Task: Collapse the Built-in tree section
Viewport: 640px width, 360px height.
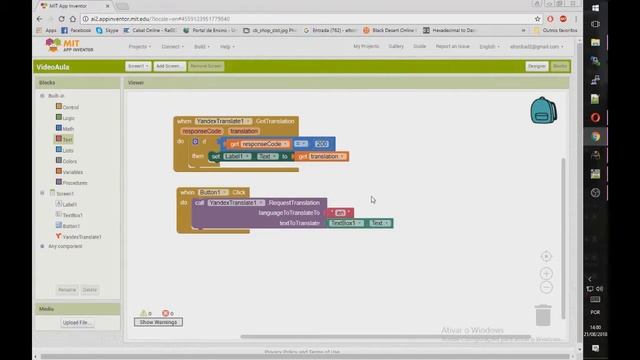Action: coord(42,96)
